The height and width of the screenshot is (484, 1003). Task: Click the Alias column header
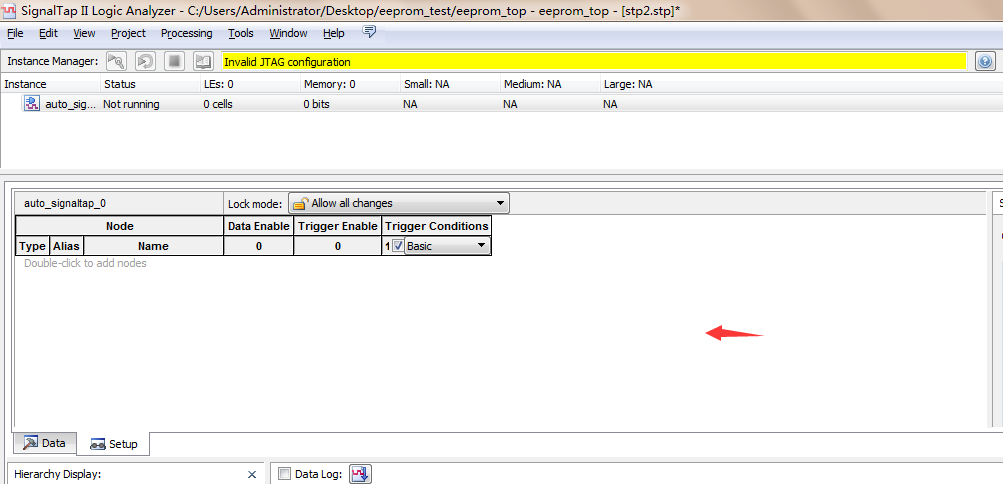(67, 246)
